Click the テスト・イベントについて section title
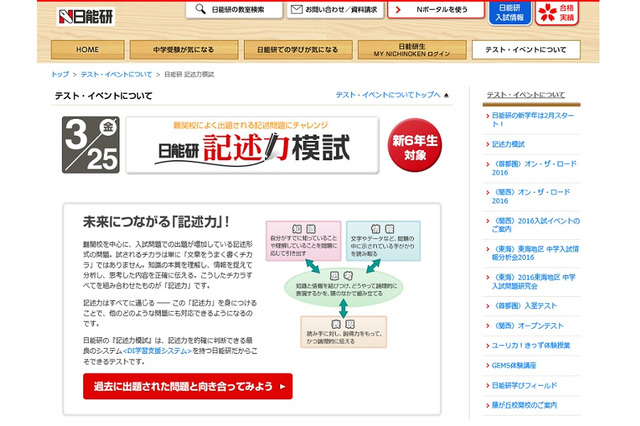 click(103, 96)
